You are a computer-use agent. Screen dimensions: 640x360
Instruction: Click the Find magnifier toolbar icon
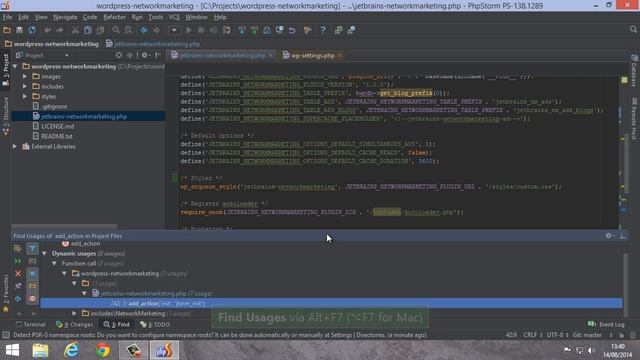click(116, 30)
